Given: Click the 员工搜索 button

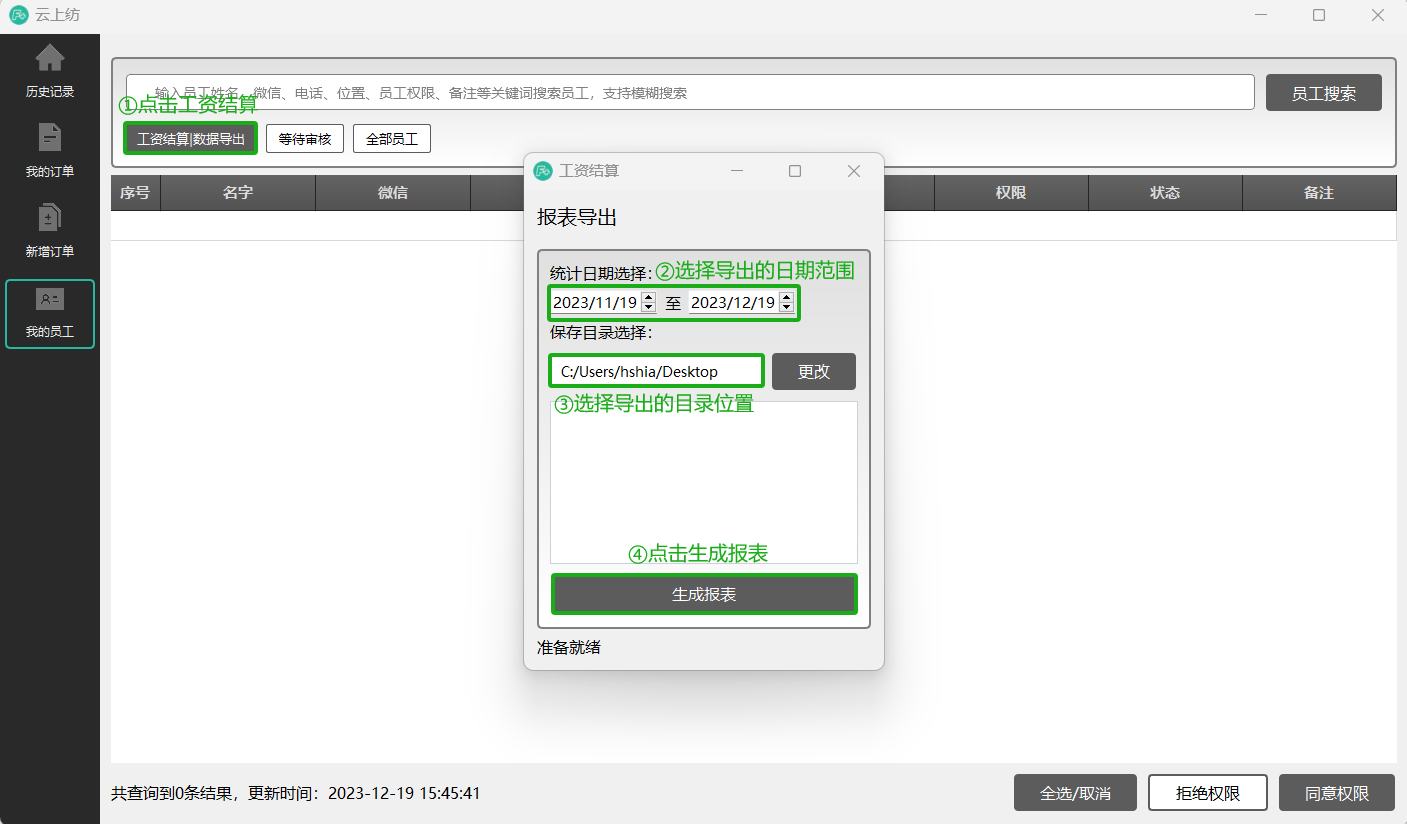Looking at the screenshot, I should click(1324, 93).
